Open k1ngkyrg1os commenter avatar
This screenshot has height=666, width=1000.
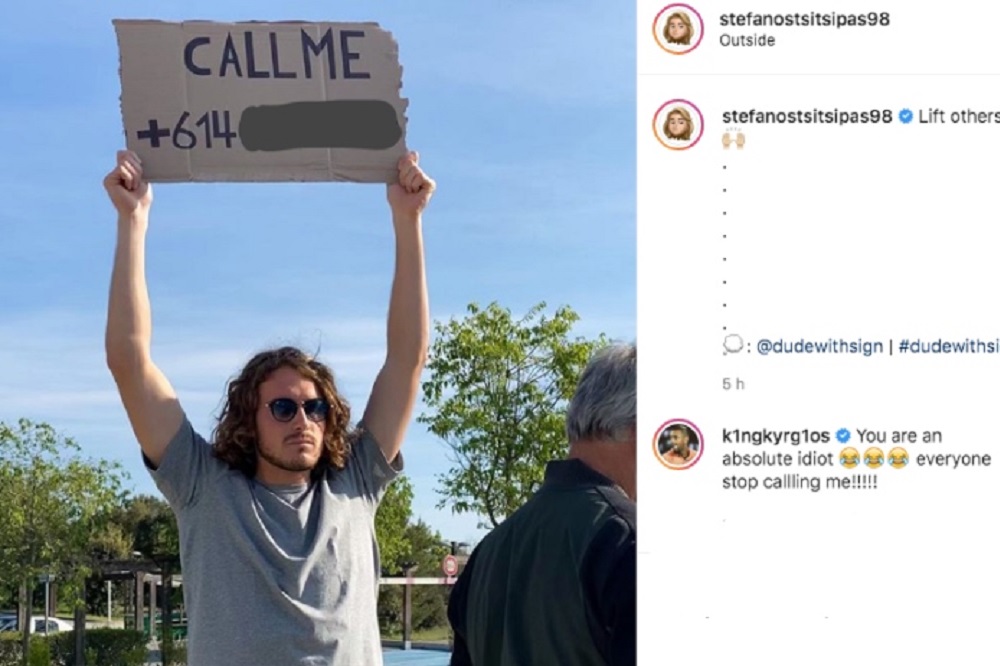pyautogui.click(x=678, y=445)
